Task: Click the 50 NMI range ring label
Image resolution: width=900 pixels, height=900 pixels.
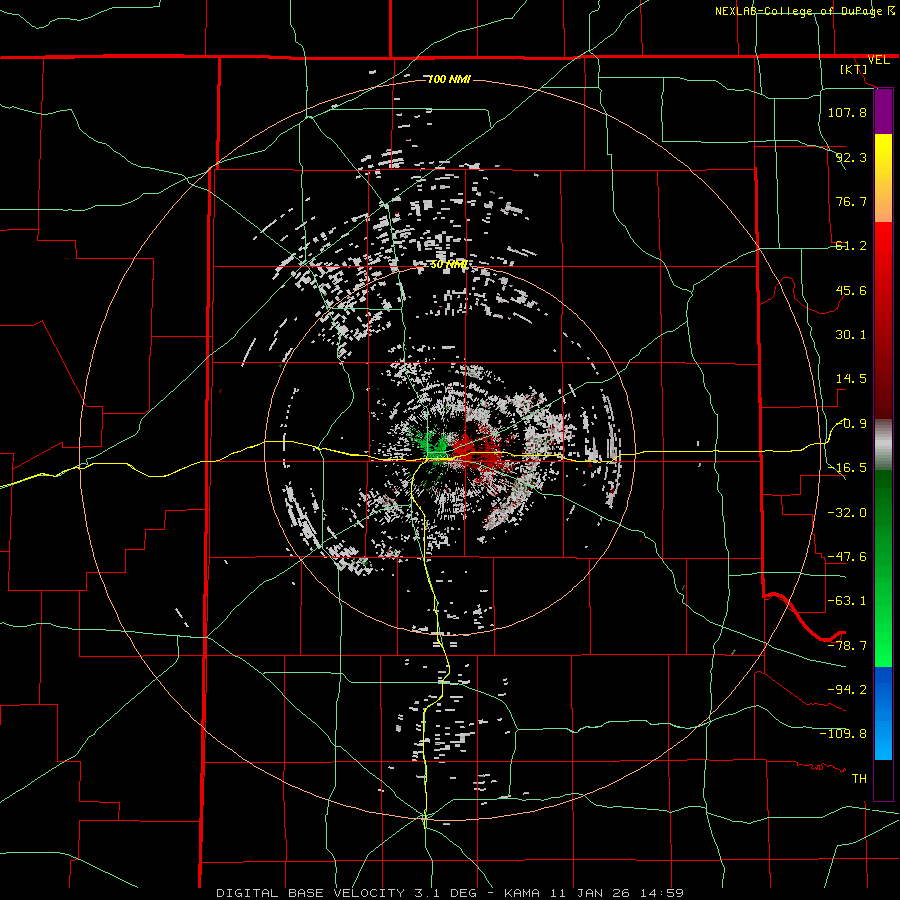Action: (x=449, y=265)
